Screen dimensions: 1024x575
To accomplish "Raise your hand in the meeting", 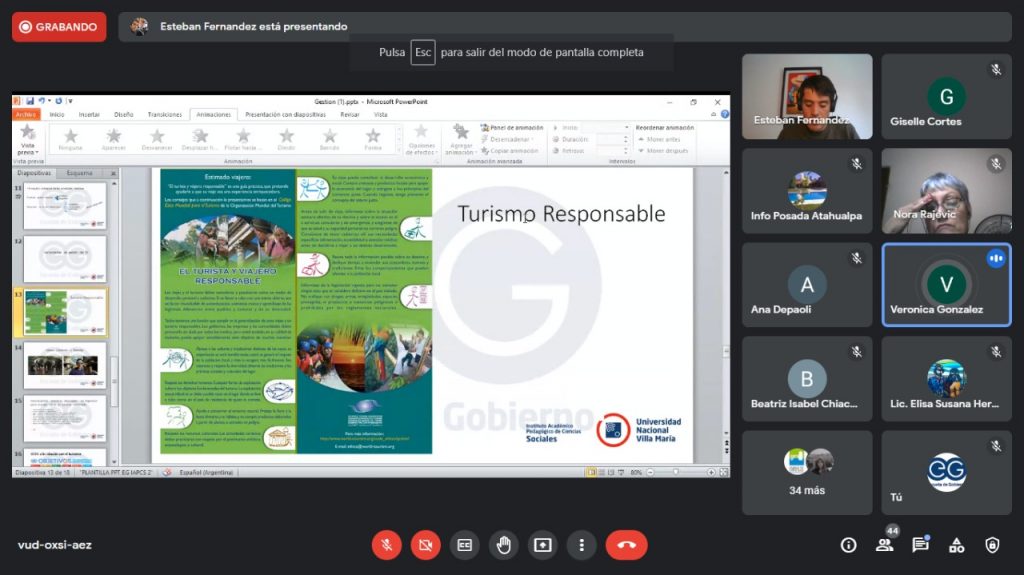I will [504, 545].
